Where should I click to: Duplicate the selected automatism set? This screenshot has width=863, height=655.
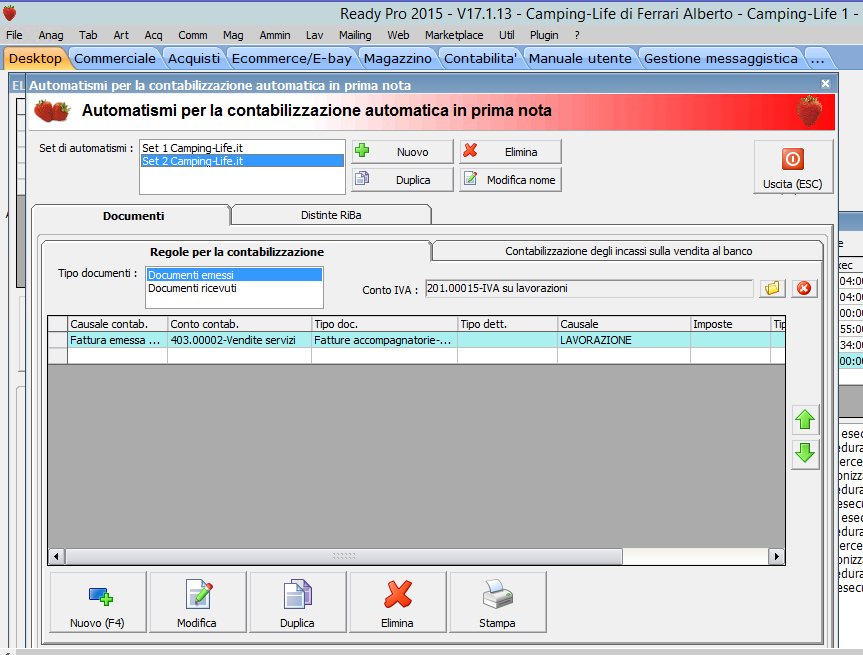point(402,179)
